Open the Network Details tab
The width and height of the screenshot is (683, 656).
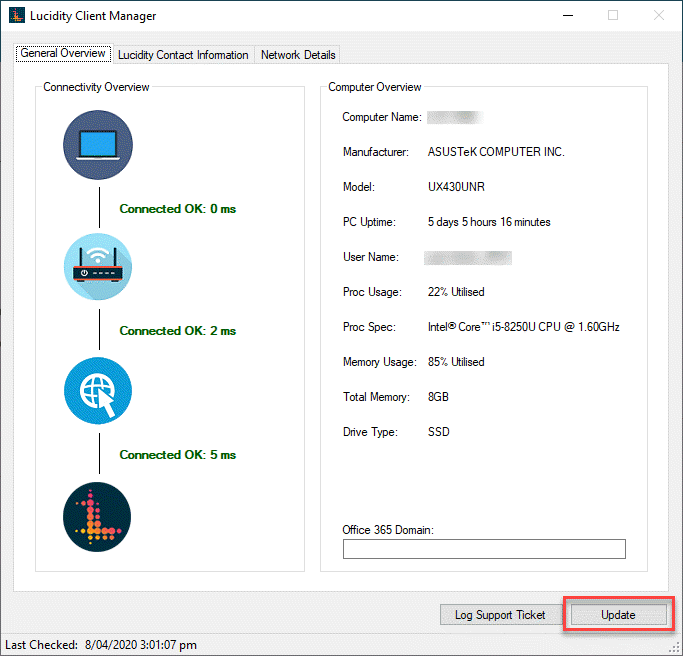tap(298, 55)
